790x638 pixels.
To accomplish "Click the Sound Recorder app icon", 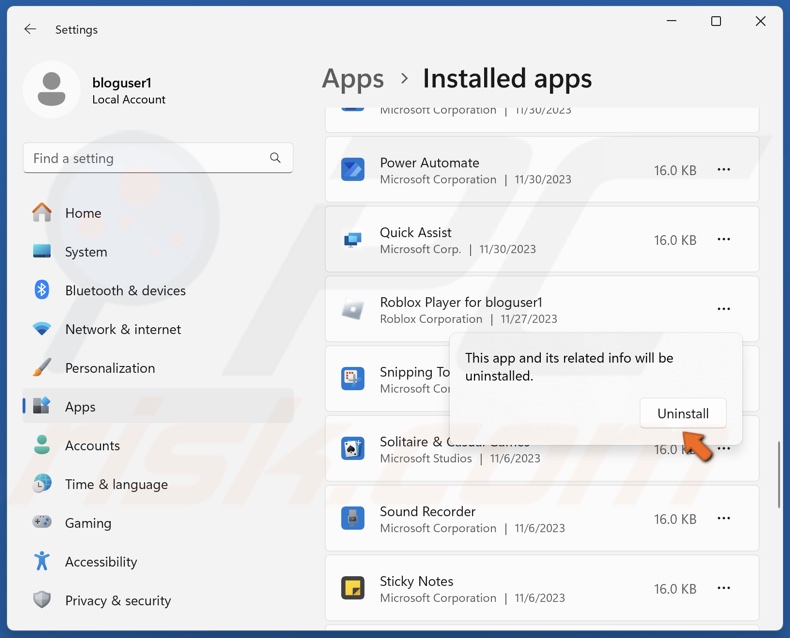I will click(x=353, y=519).
